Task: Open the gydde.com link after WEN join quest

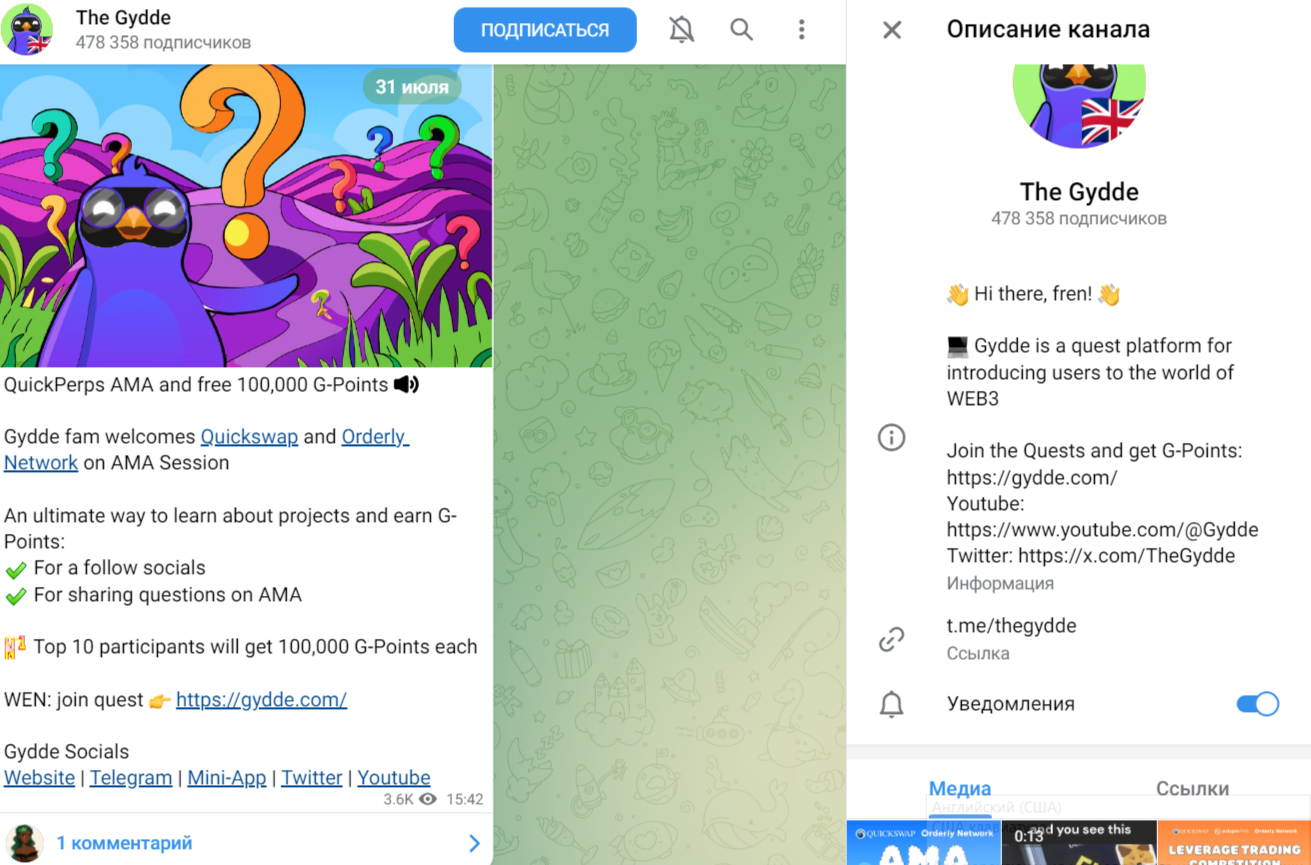Action: pos(261,700)
